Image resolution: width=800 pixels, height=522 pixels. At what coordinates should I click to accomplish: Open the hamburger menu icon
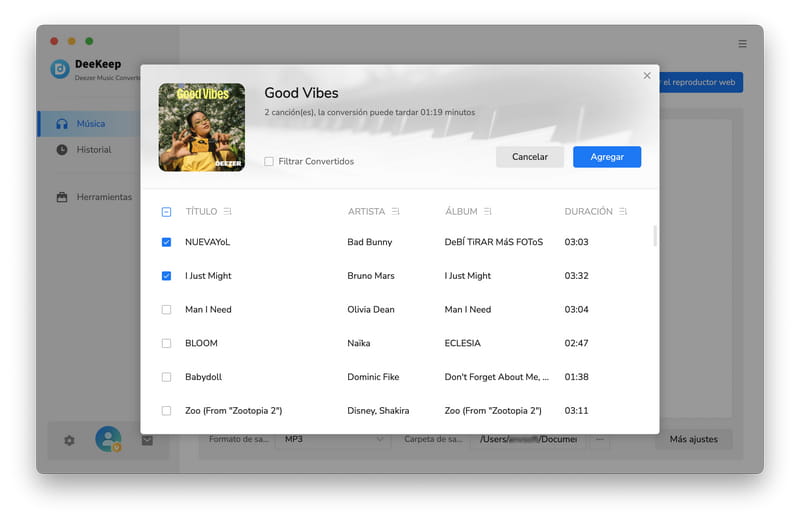pos(742,44)
